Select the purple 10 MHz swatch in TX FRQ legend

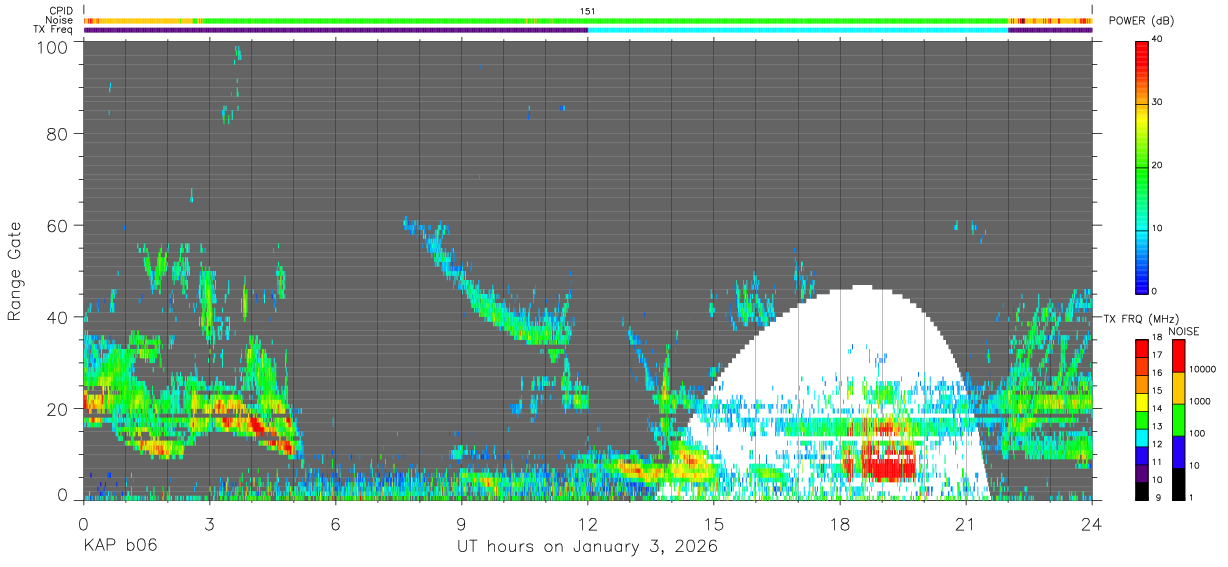click(x=1142, y=473)
